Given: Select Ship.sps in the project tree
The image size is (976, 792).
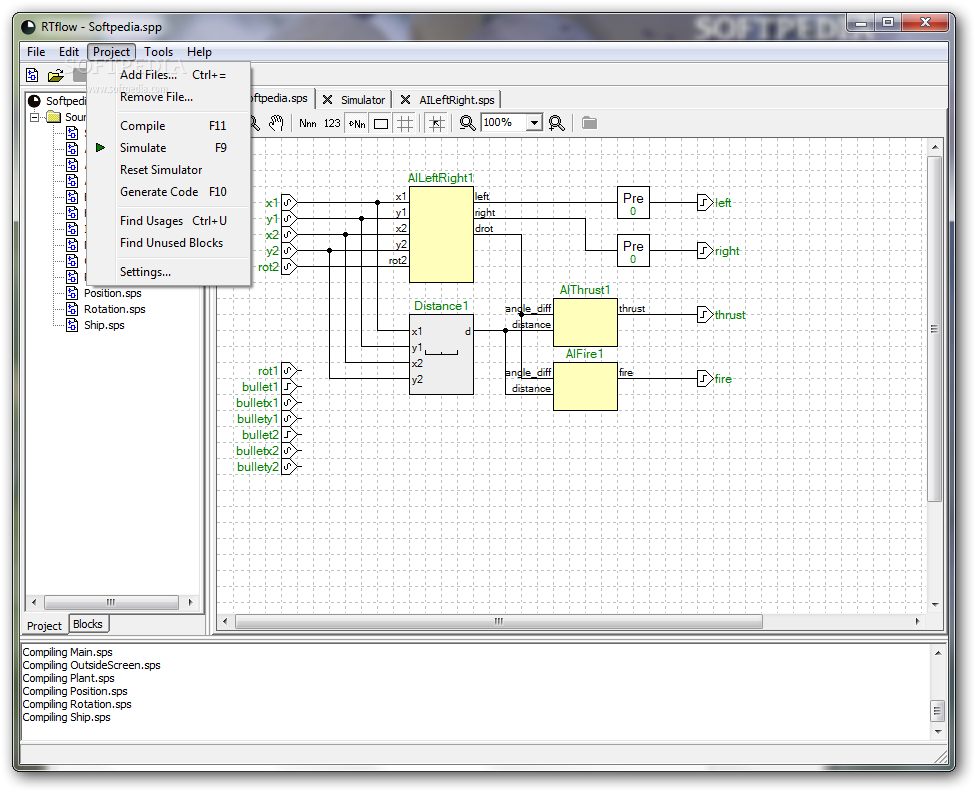Looking at the screenshot, I should coord(104,325).
